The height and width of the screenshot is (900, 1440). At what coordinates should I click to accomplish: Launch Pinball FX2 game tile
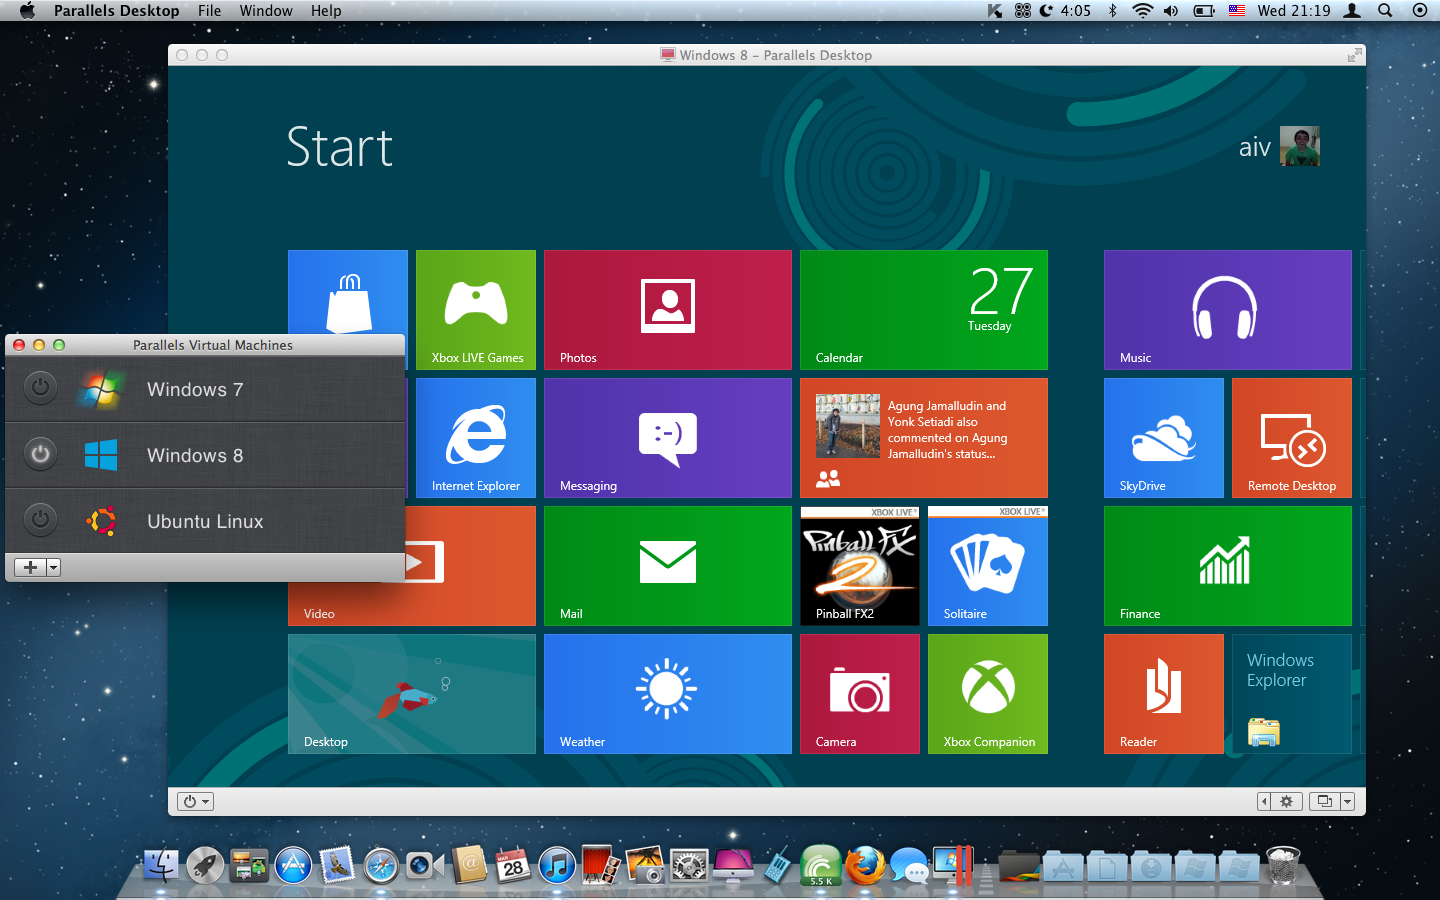(860, 566)
